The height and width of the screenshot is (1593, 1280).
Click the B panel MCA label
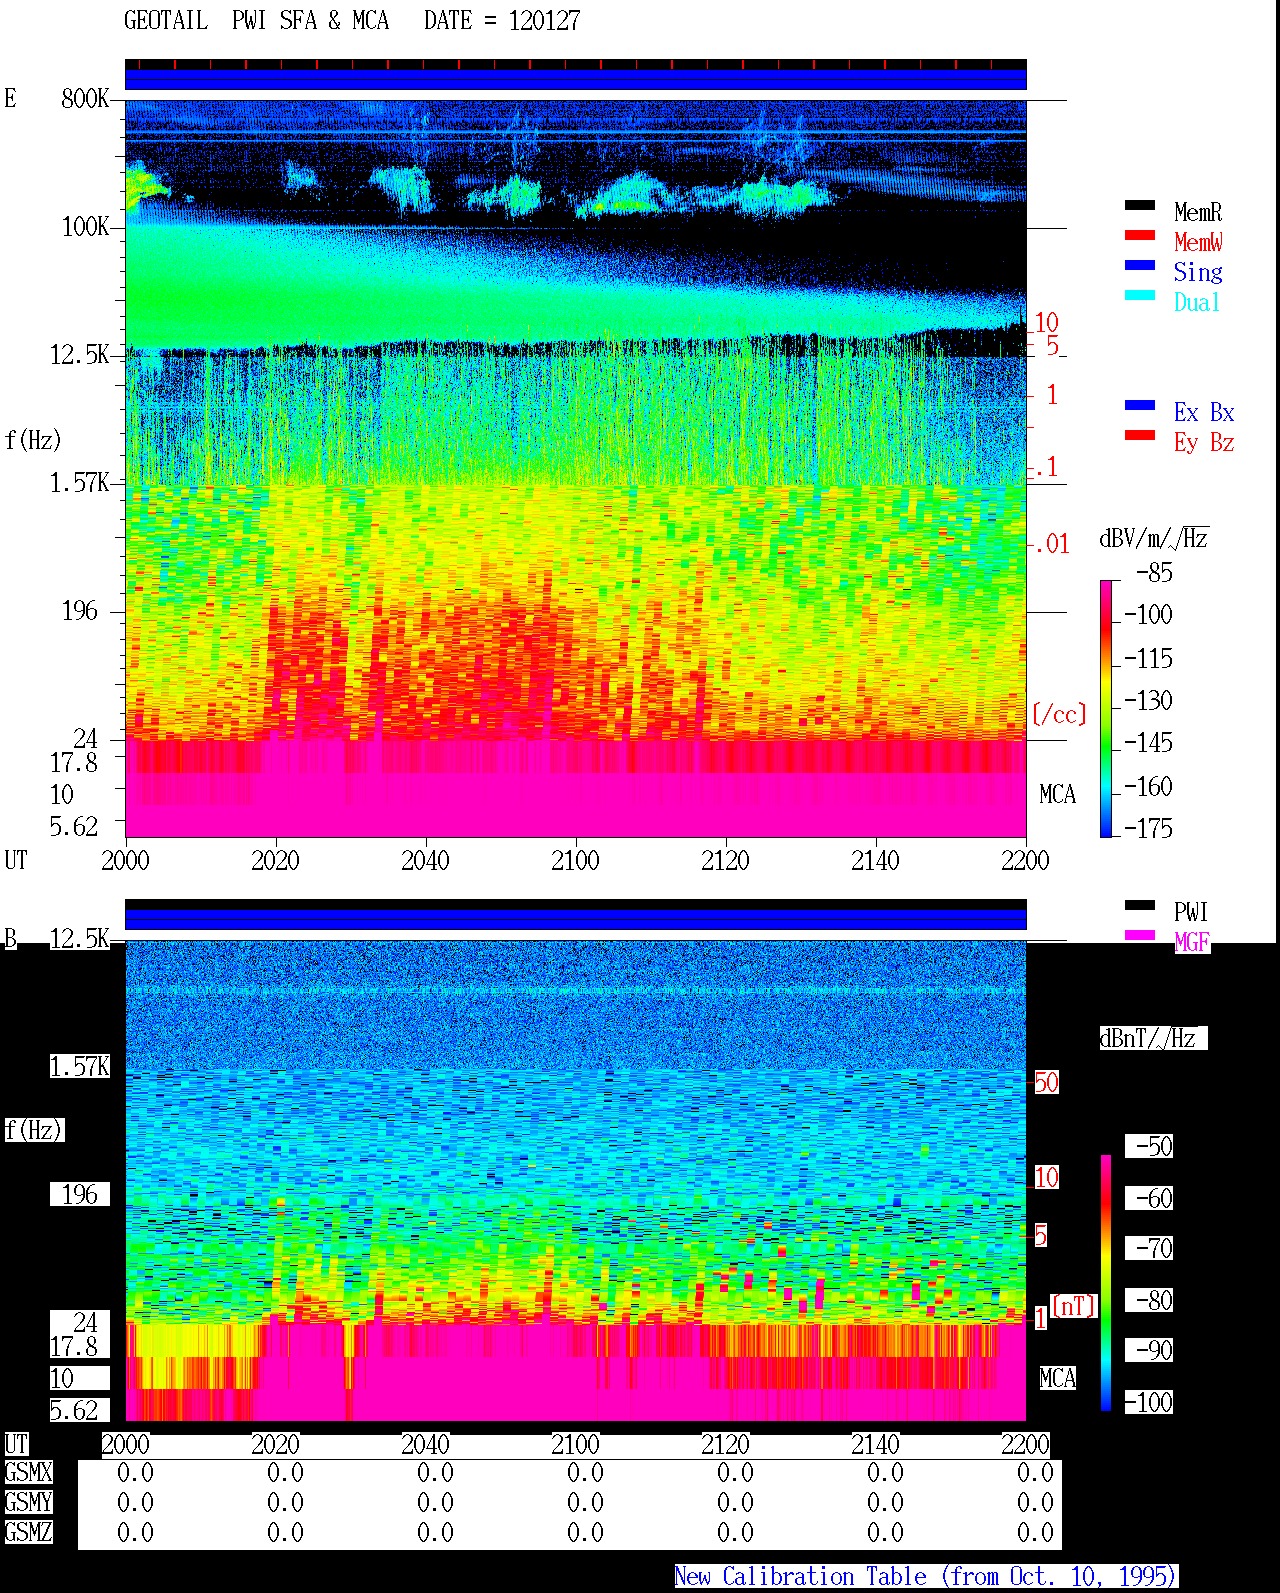click(x=1057, y=1378)
